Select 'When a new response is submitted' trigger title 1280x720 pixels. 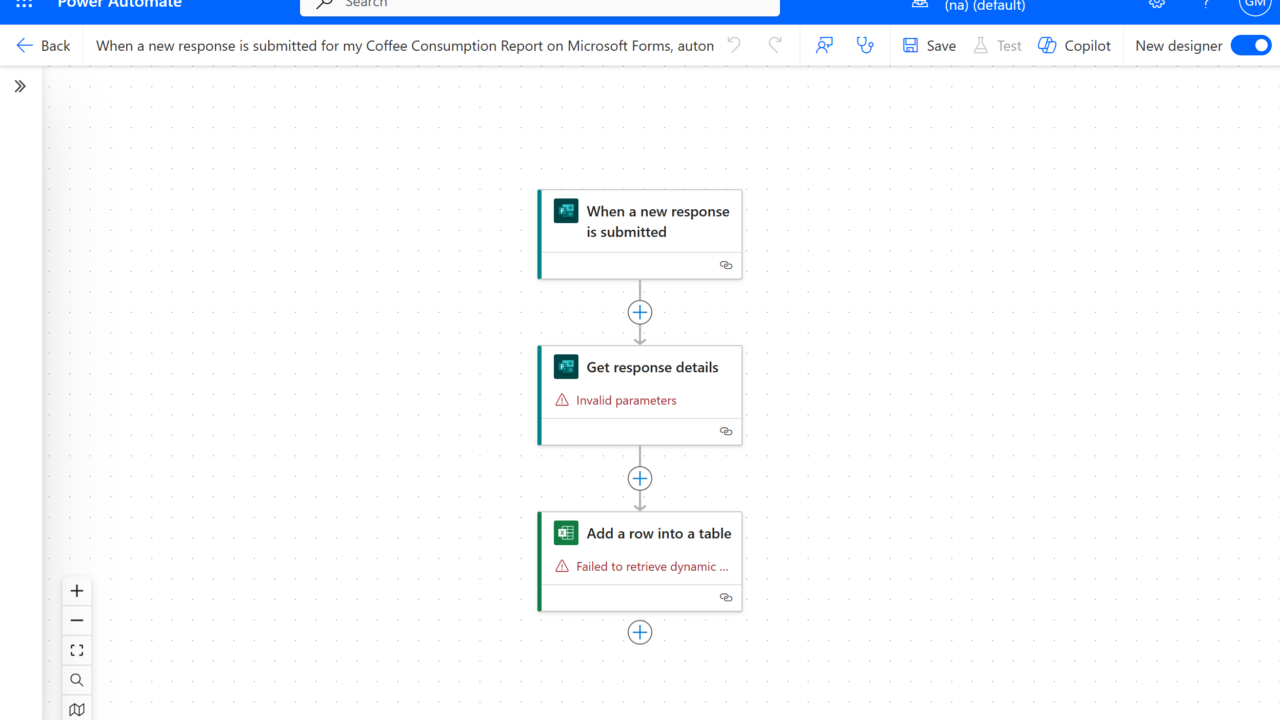tap(658, 221)
